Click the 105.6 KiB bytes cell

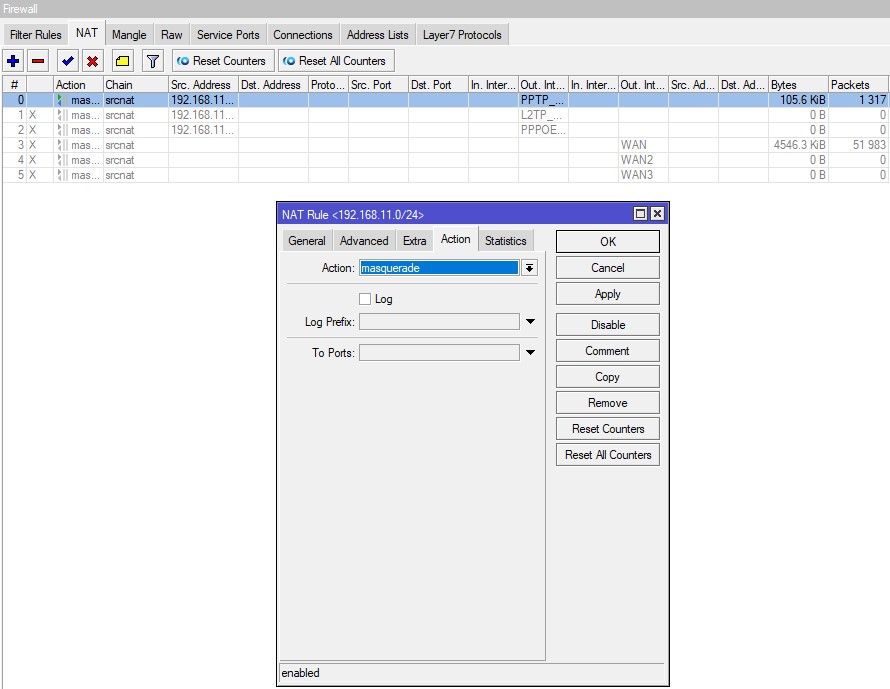[x=798, y=100]
